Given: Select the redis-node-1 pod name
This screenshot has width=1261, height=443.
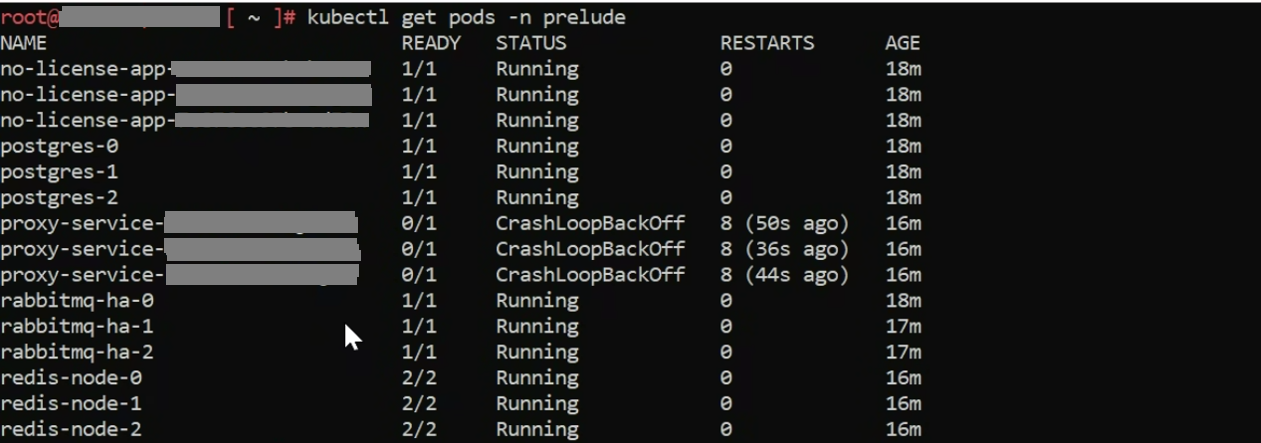Looking at the screenshot, I should (x=71, y=404).
